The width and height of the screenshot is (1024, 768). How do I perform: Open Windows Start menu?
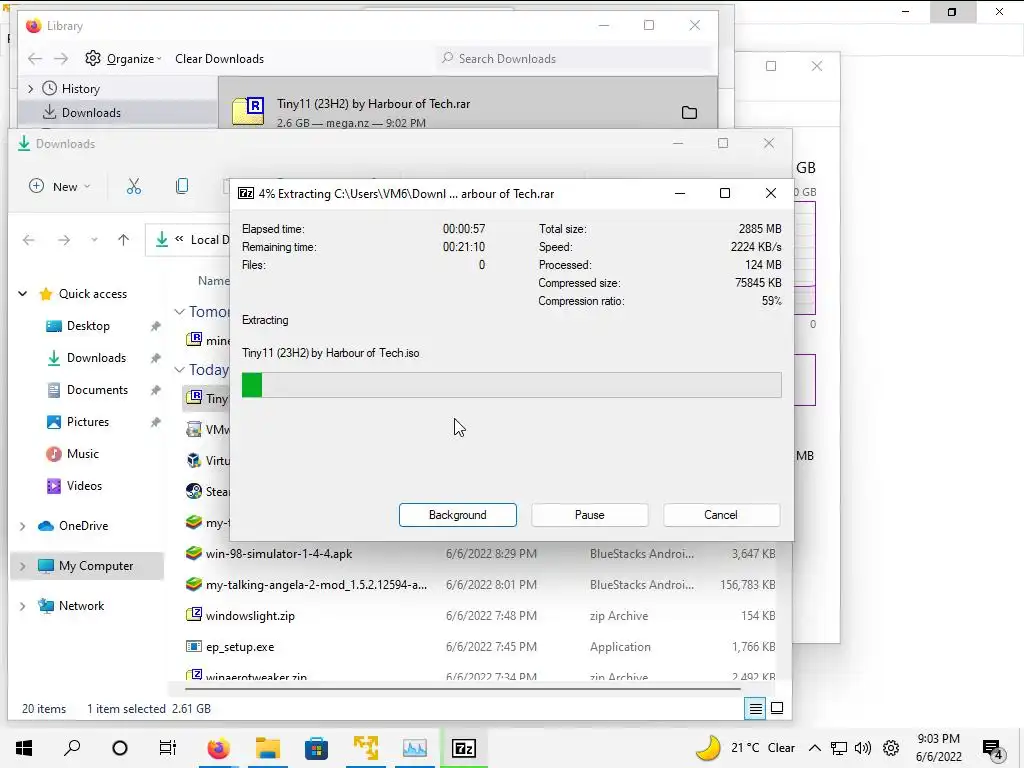[24, 748]
